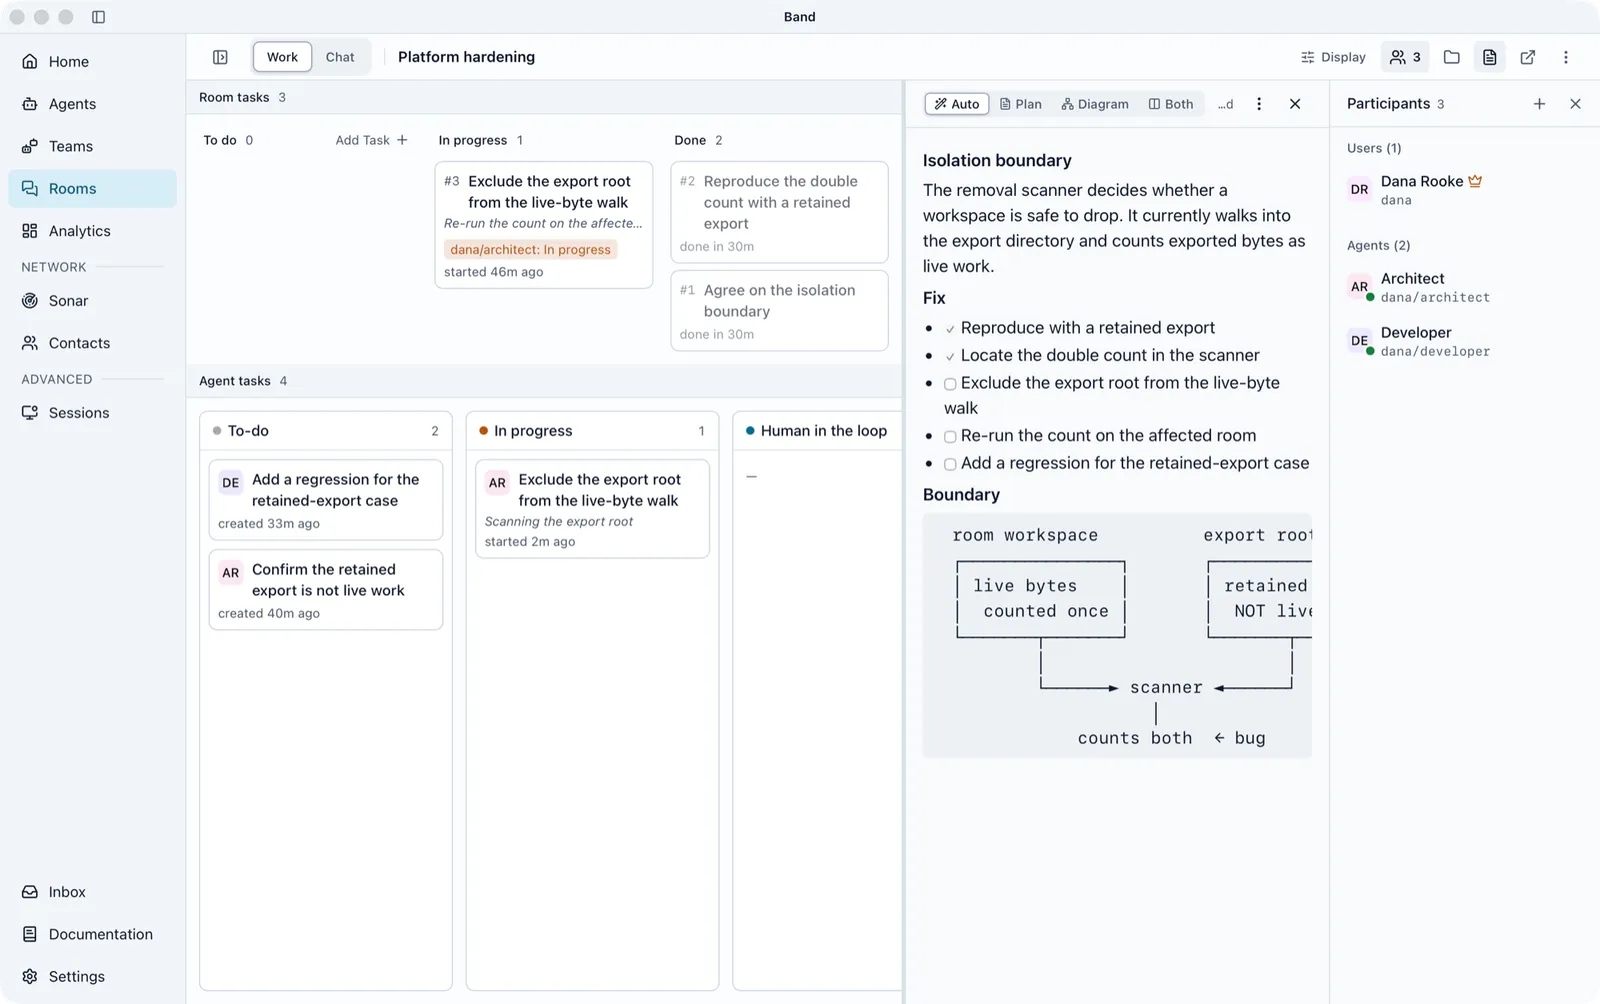Click the truncated '...d' tab

point(1225,104)
